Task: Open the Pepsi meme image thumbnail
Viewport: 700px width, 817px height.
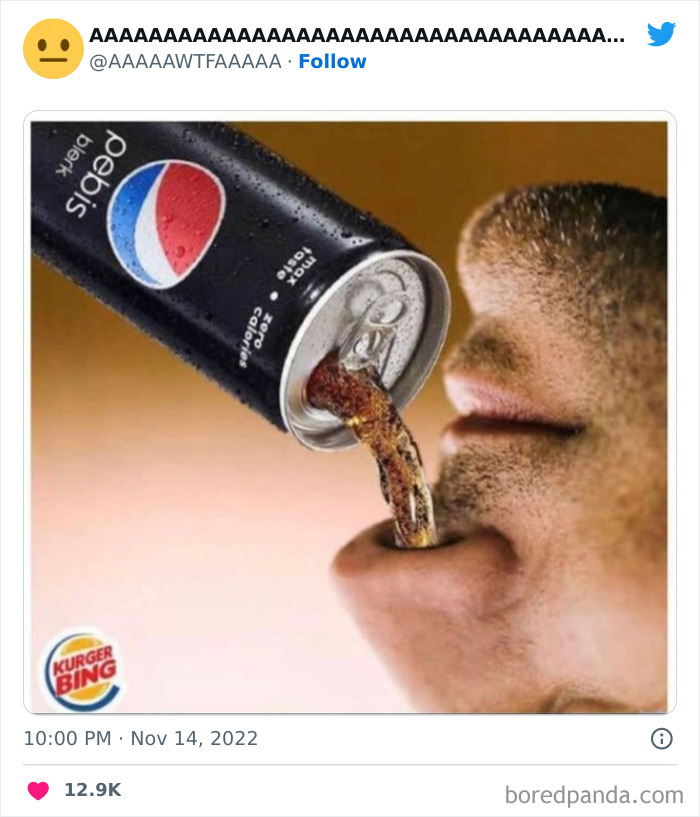Action: tap(350, 410)
